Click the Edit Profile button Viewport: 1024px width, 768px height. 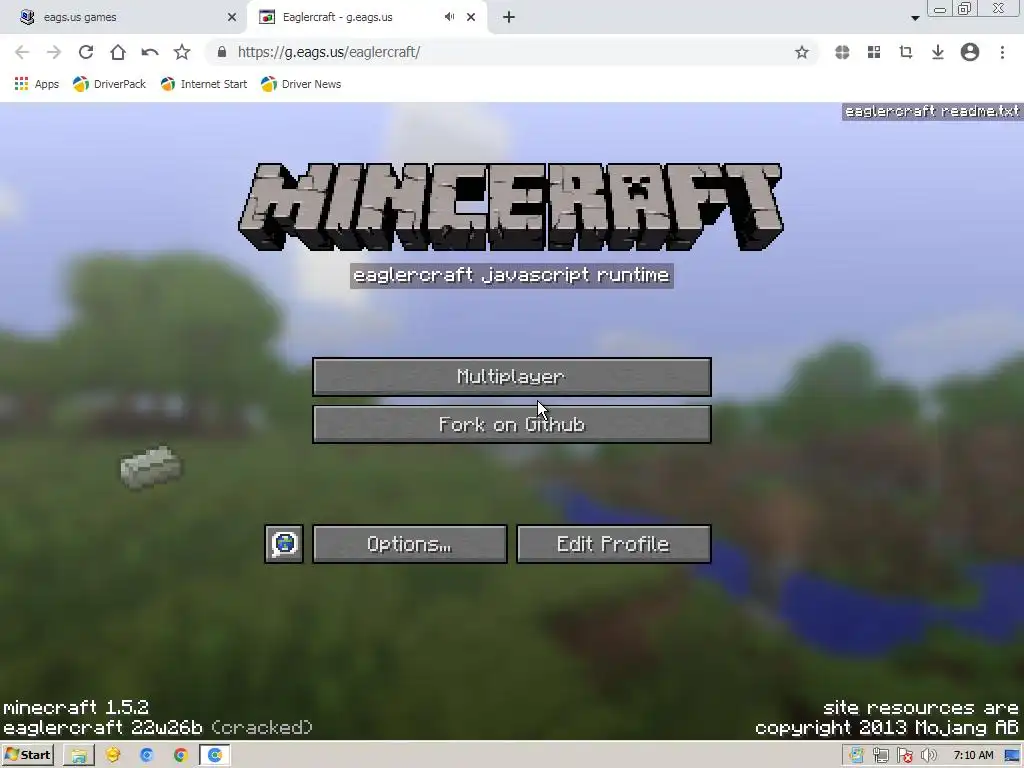click(613, 544)
